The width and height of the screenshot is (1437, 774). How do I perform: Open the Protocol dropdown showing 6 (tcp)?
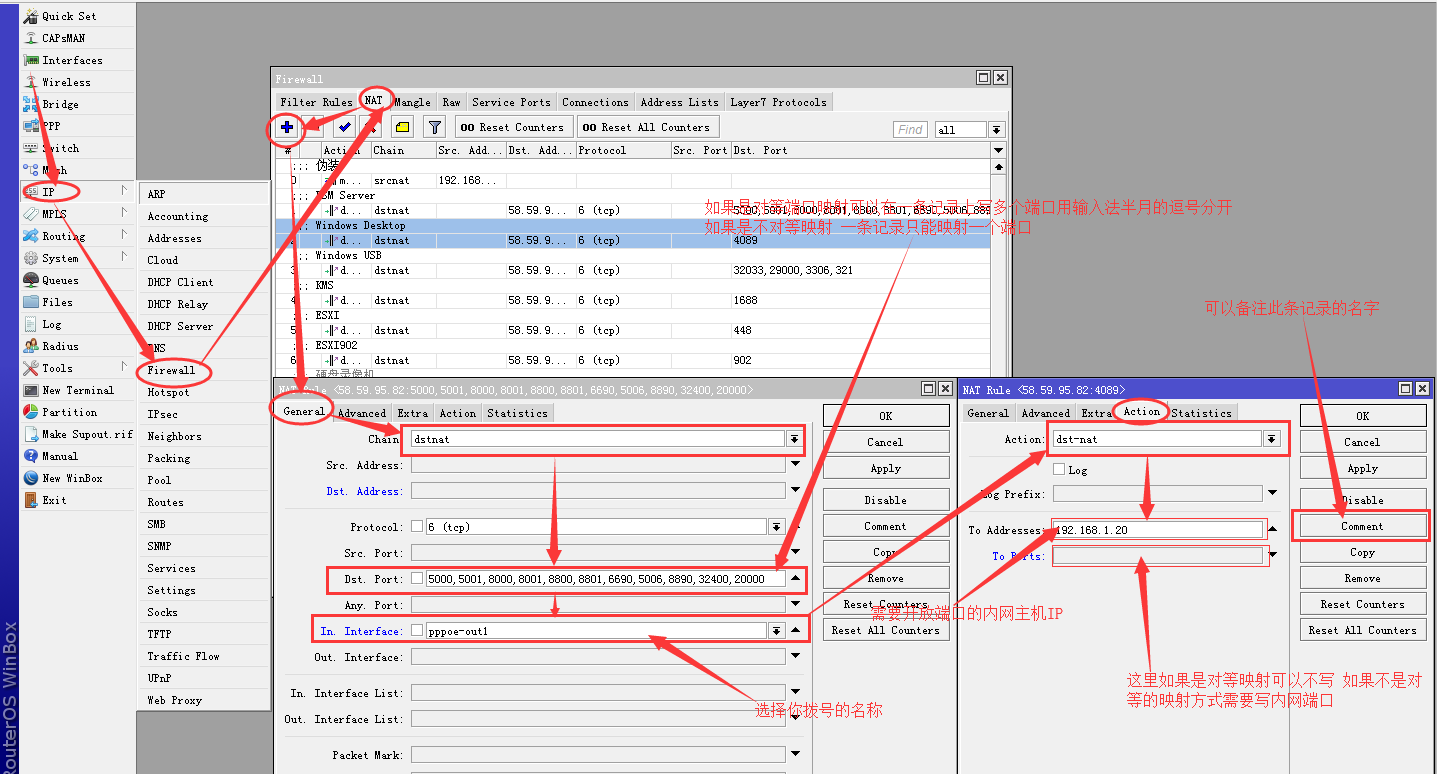[x=776, y=527]
